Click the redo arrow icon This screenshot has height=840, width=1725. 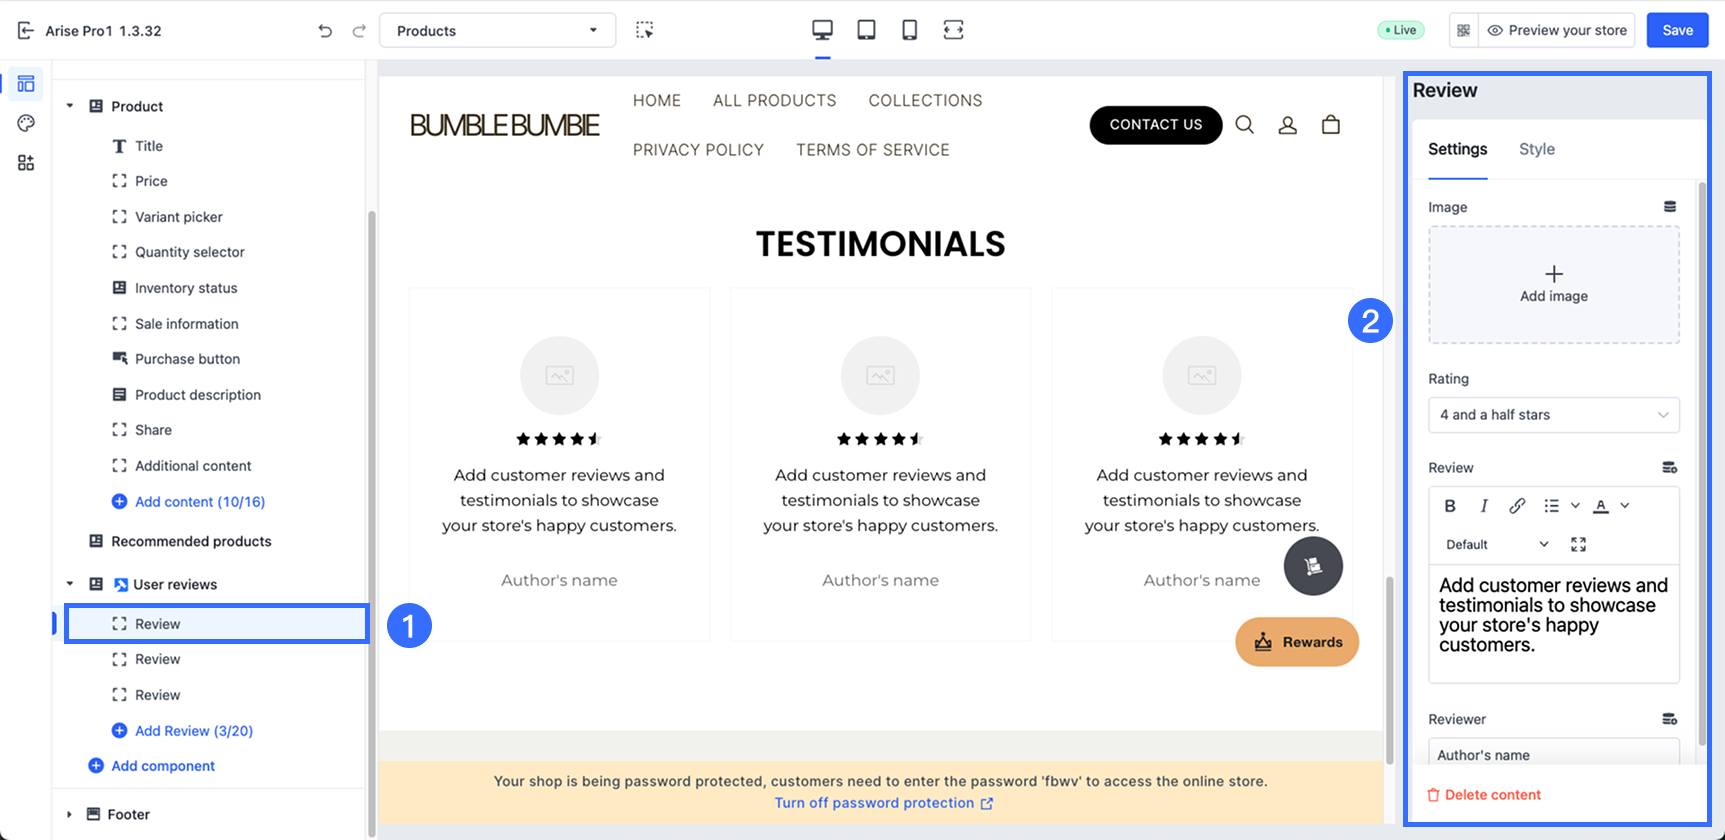359,31
